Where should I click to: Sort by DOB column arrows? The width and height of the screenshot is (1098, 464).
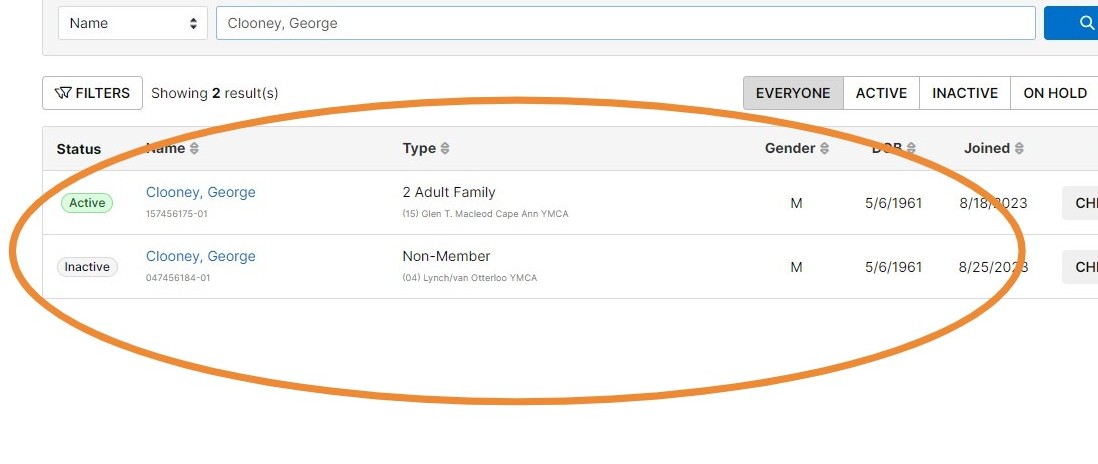[911, 148]
